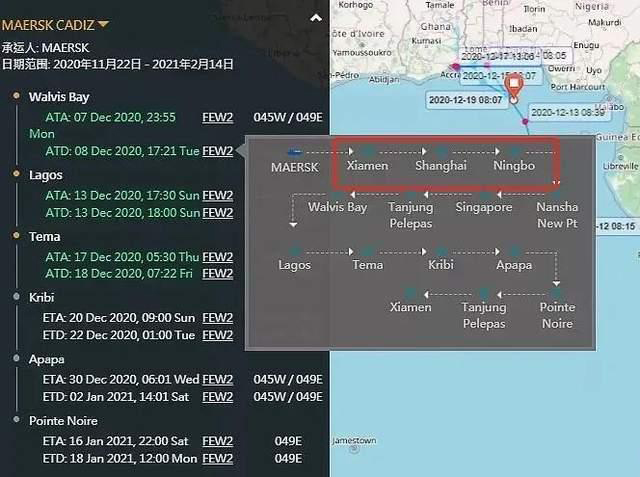
Task: Click the Shanghai label in route popup
Action: (x=441, y=166)
